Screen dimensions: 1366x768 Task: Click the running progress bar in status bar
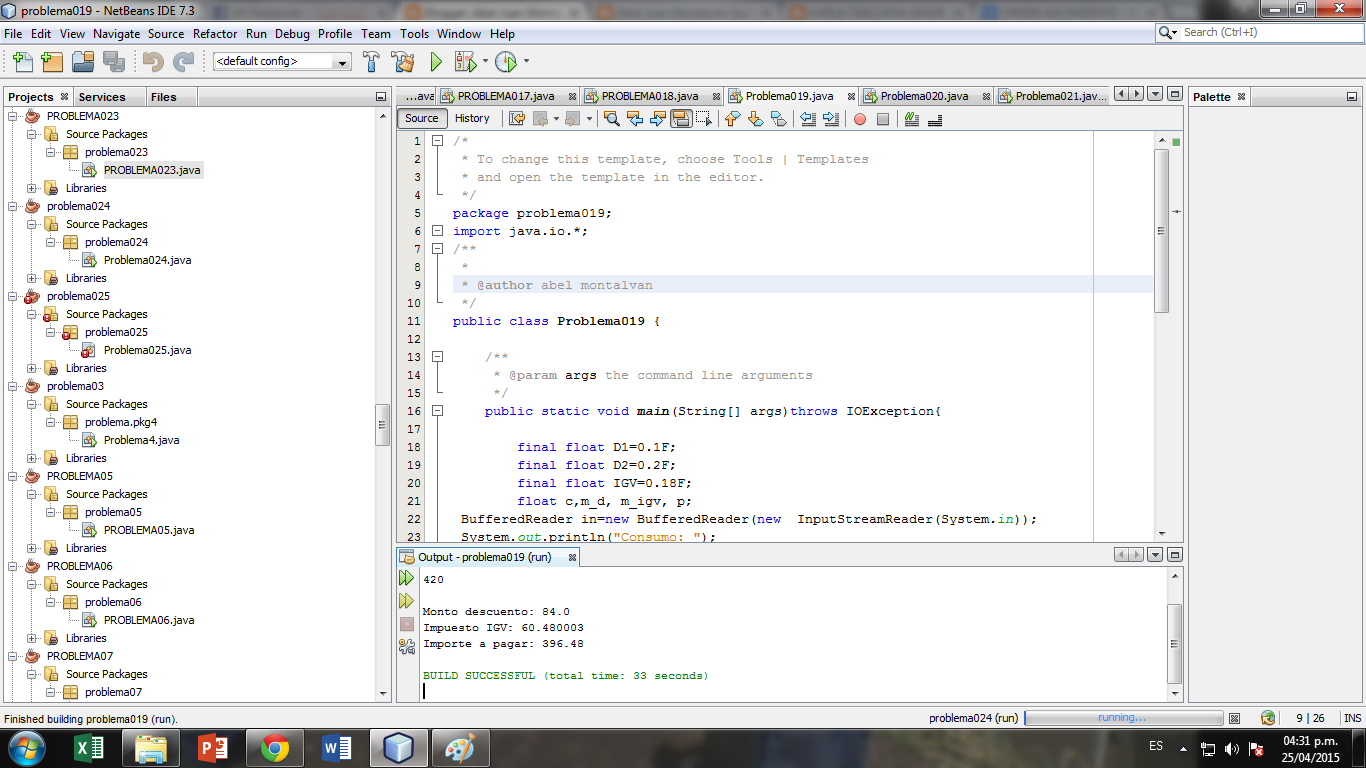(1124, 718)
